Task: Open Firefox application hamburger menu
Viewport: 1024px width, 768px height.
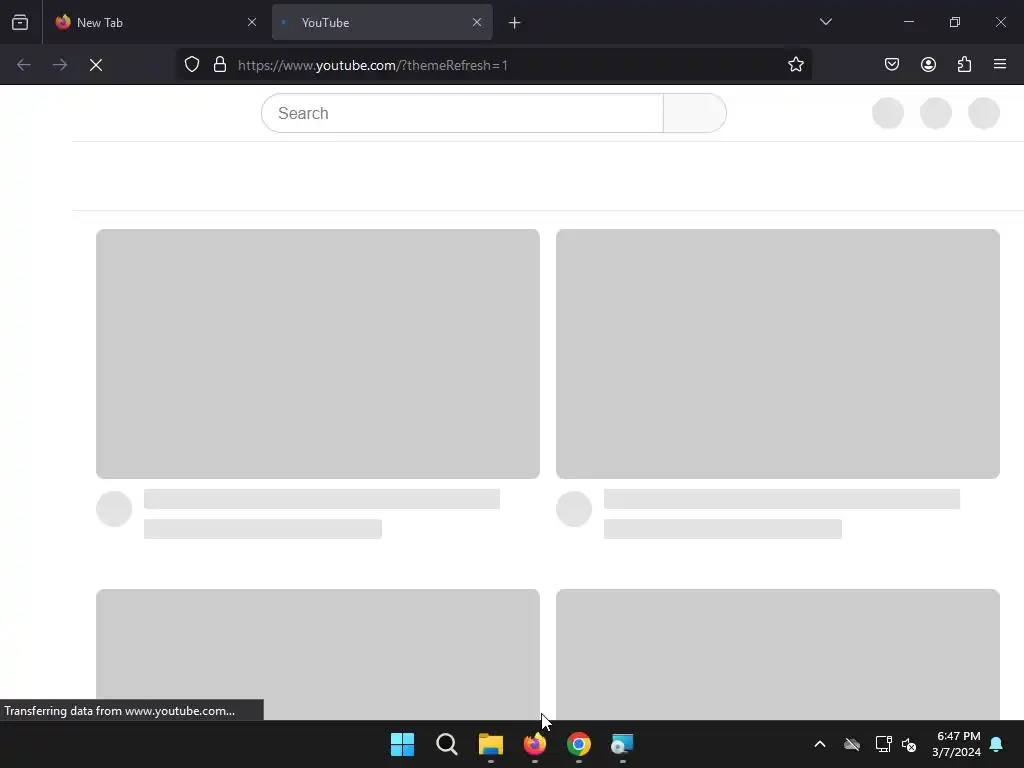Action: tap(1000, 65)
